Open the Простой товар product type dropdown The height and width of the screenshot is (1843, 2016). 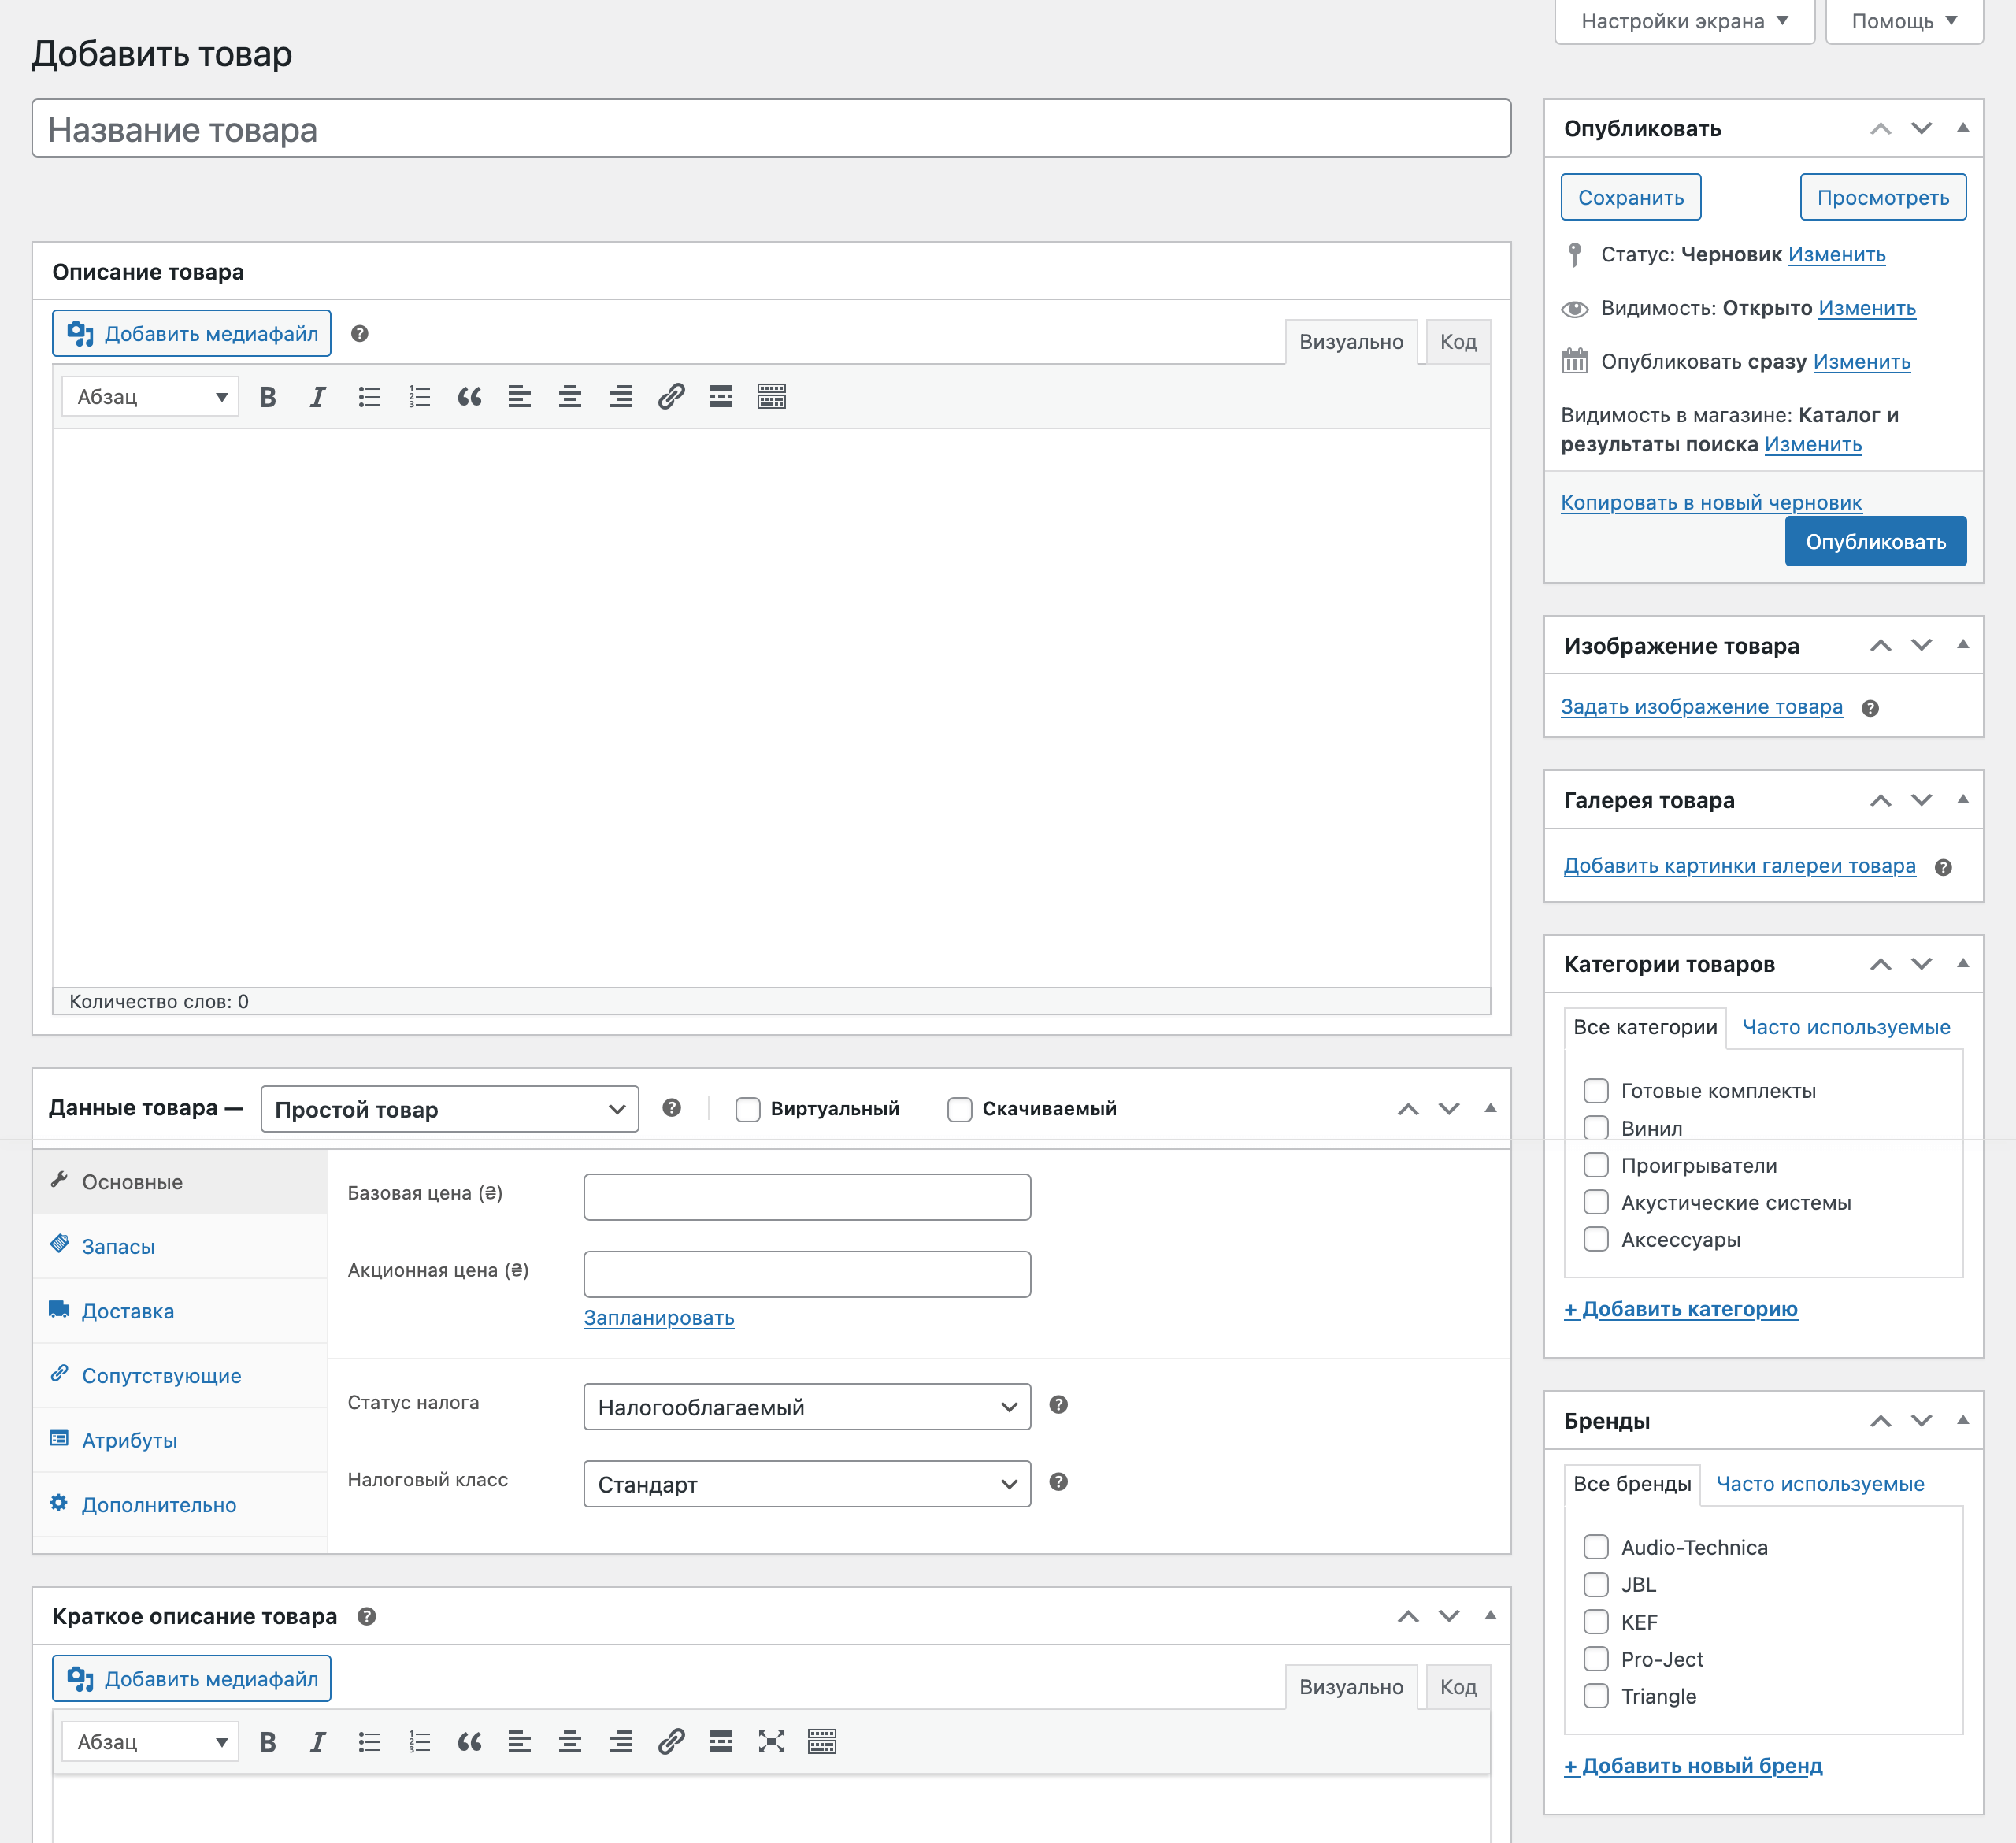pyautogui.click(x=450, y=1109)
